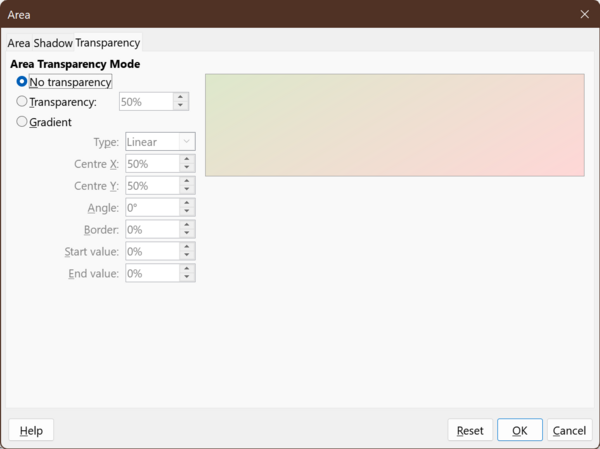This screenshot has height=449, width=600.
Task: Click the End value input field
Action: (151, 273)
